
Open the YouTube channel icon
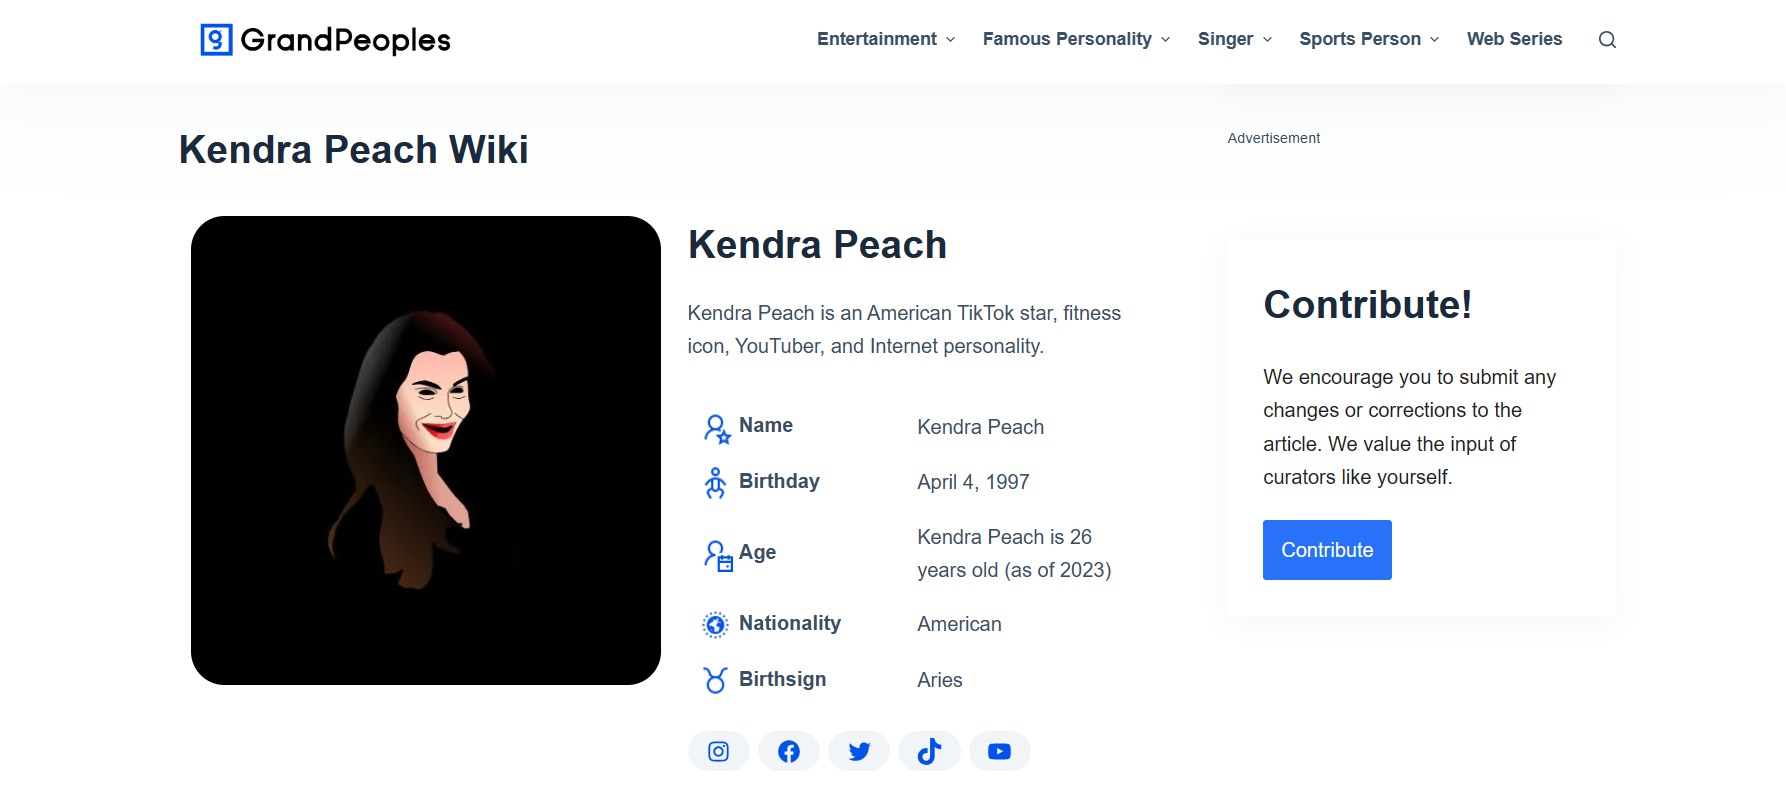(999, 751)
